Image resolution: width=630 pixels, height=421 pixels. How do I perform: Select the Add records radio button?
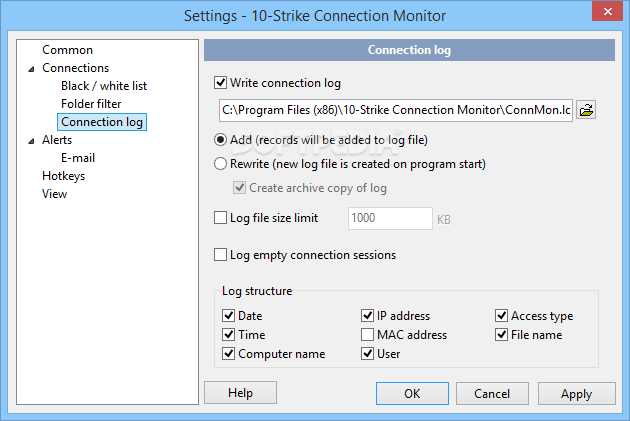[221, 140]
